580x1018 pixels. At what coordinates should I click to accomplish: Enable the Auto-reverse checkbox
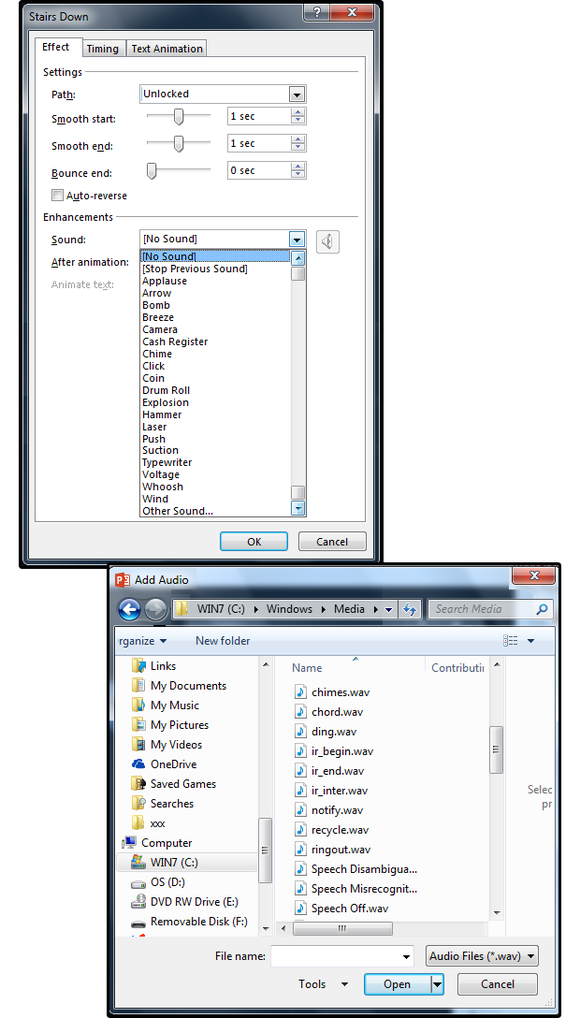point(57,195)
